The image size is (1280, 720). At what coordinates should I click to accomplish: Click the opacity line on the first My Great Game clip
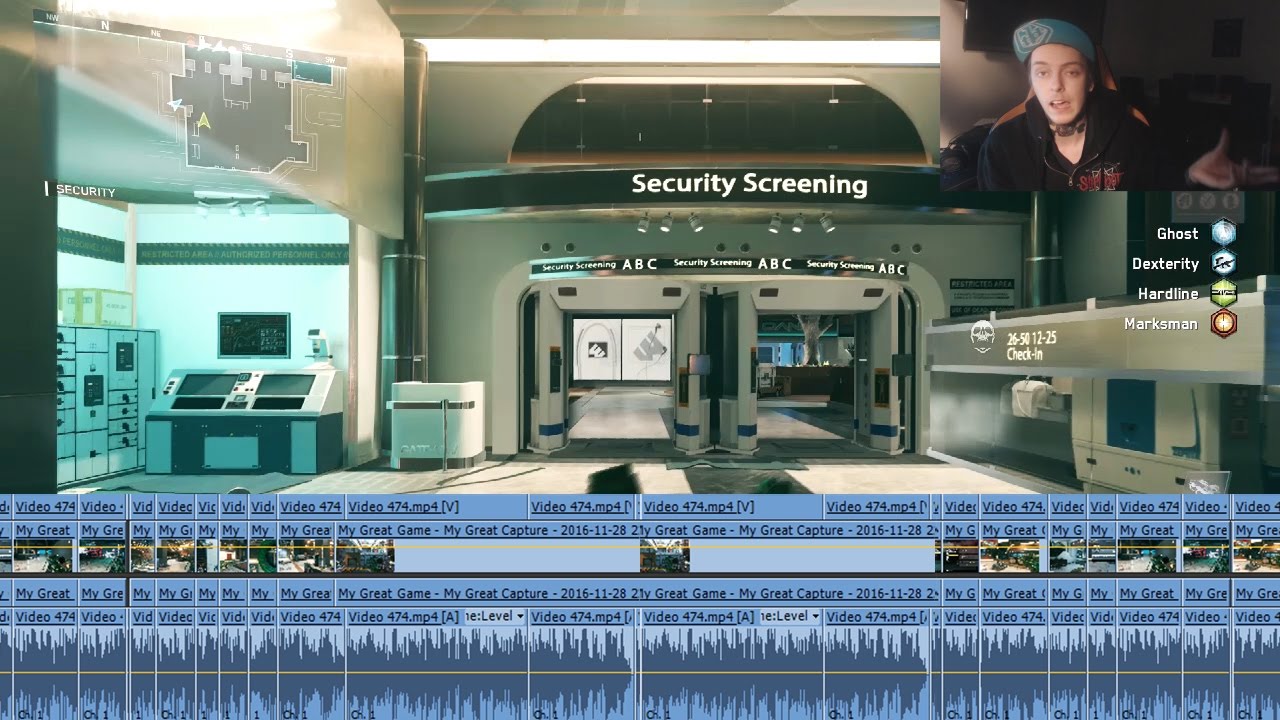pyautogui.click(x=487, y=545)
